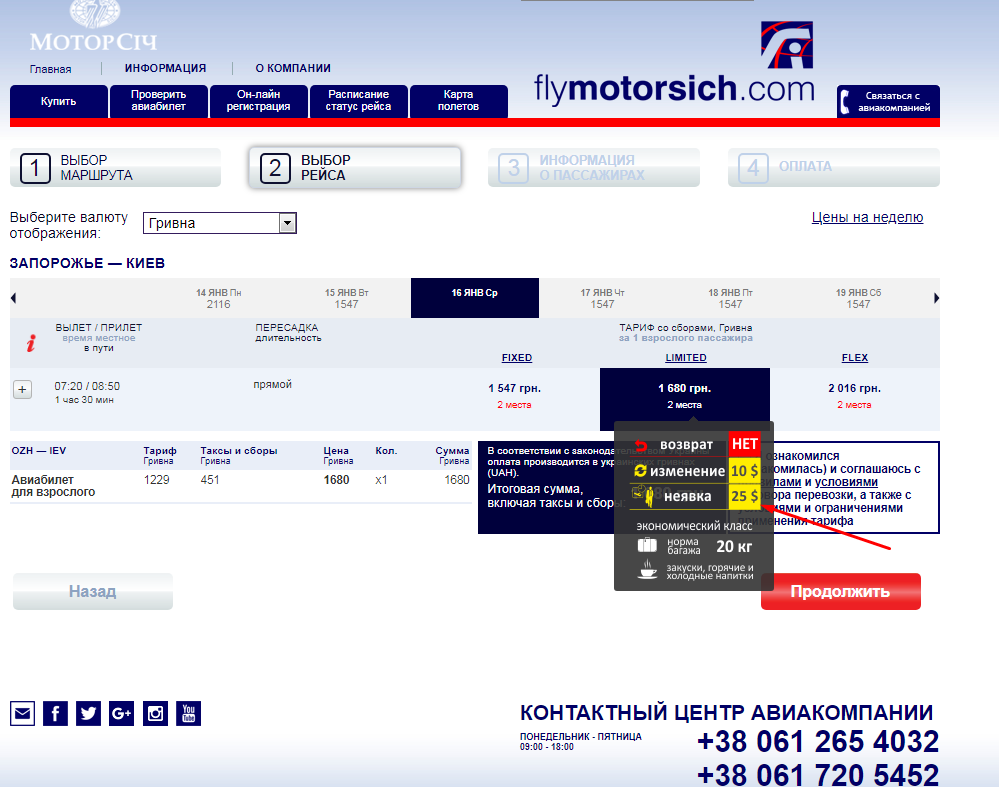This screenshot has width=999, height=787.
Task: Click the yellow 10 $ change fee
Action: click(744, 471)
